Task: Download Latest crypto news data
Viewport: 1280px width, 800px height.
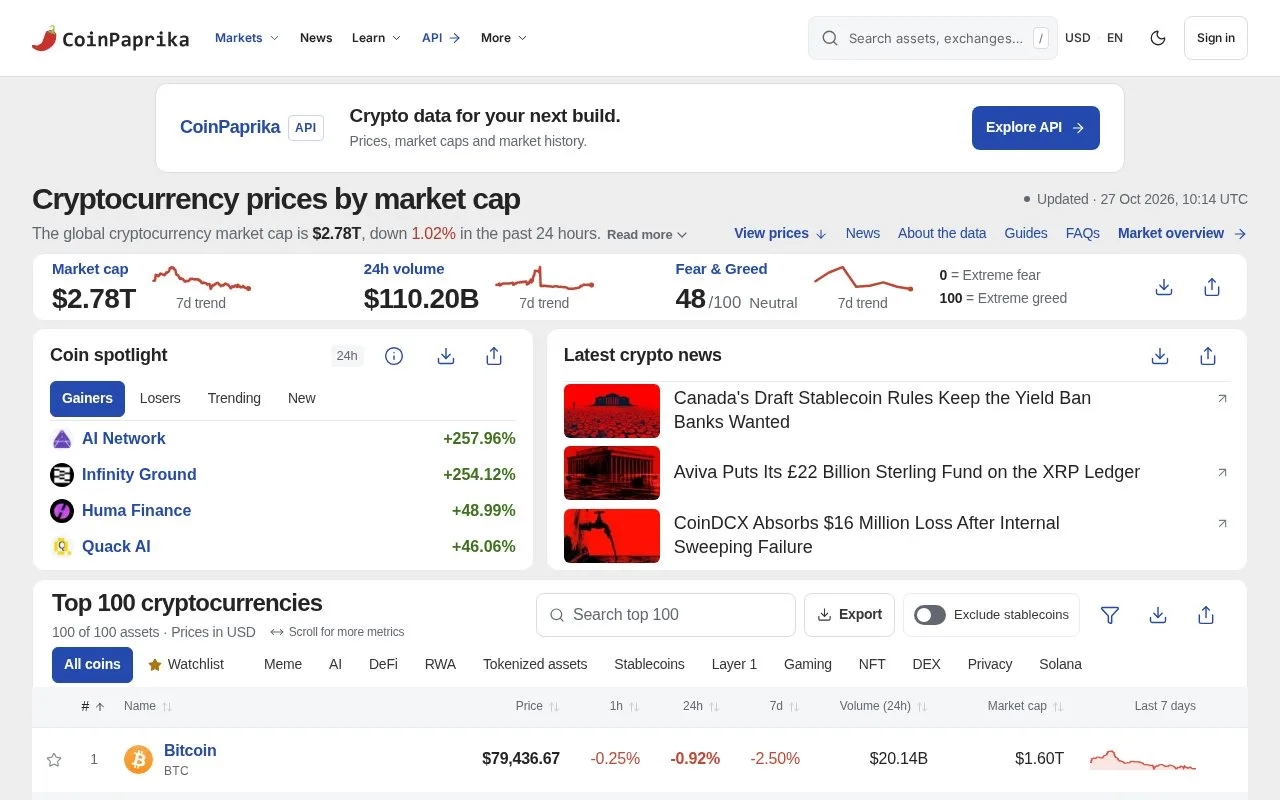Action: (1160, 356)
